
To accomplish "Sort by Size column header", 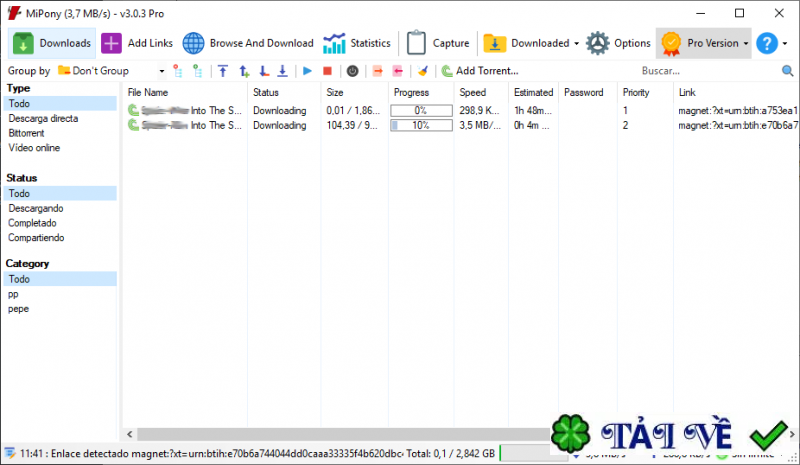I will click(355, 92).
